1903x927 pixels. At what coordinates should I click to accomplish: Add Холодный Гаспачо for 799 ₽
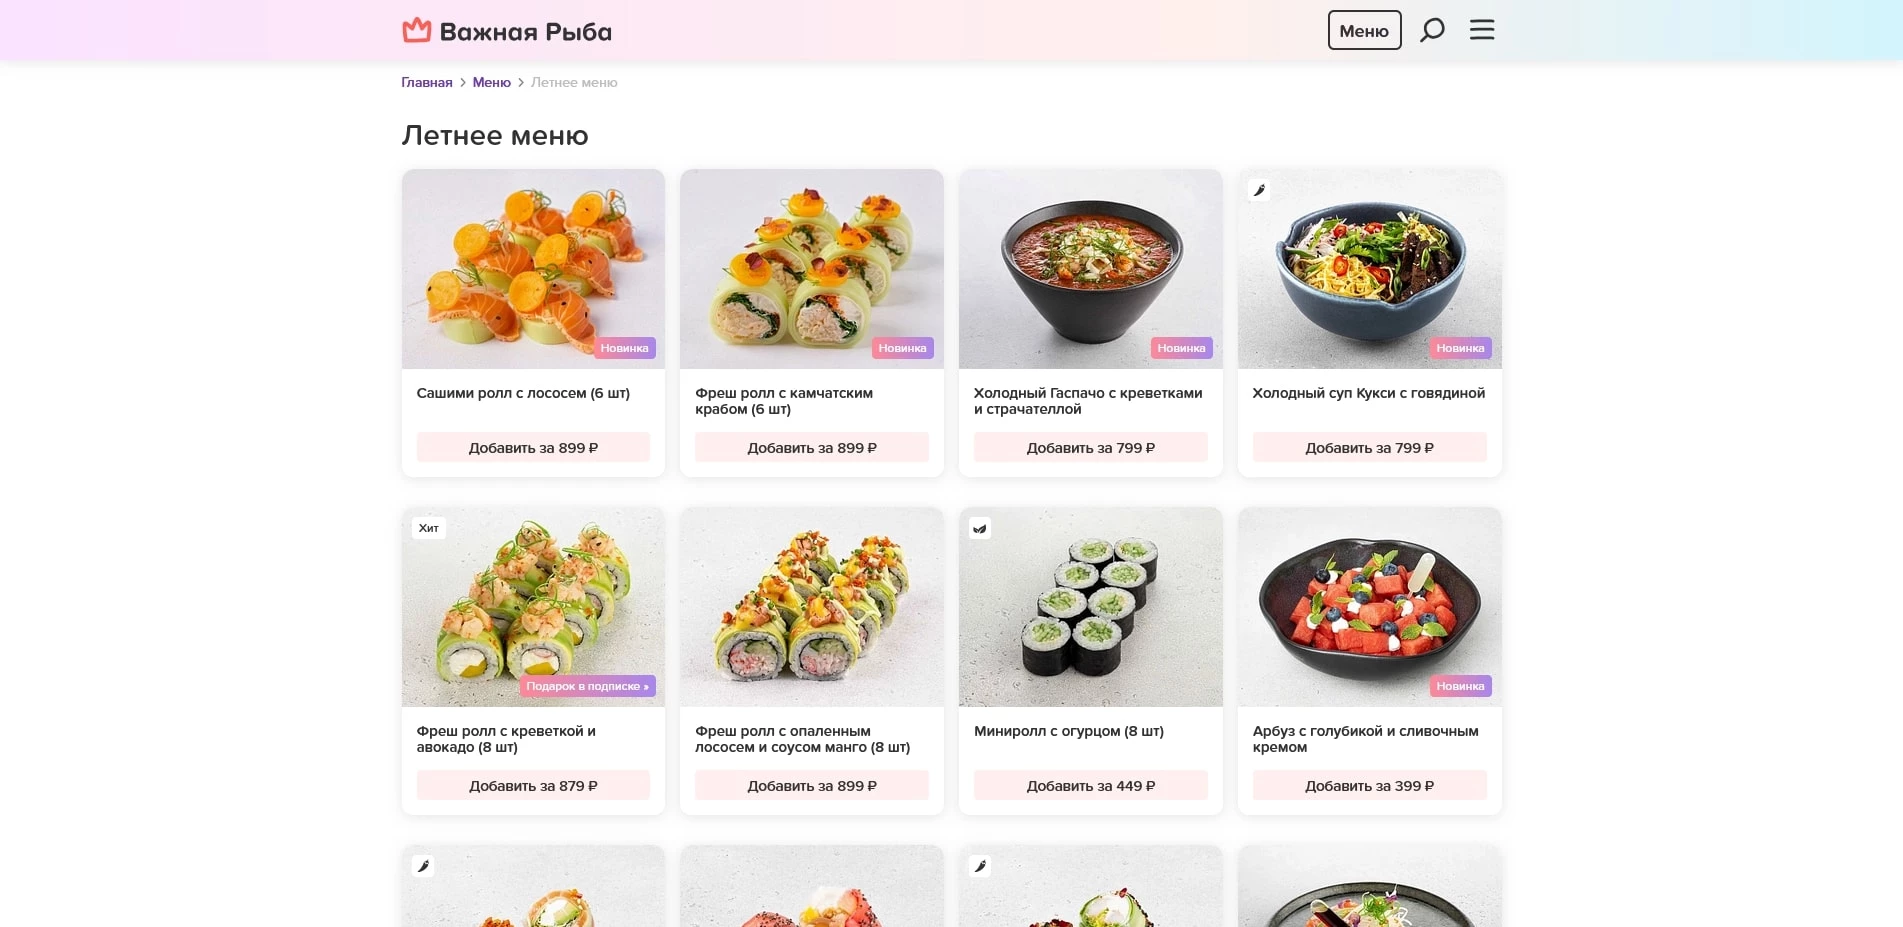click(x=1090, y=448)
